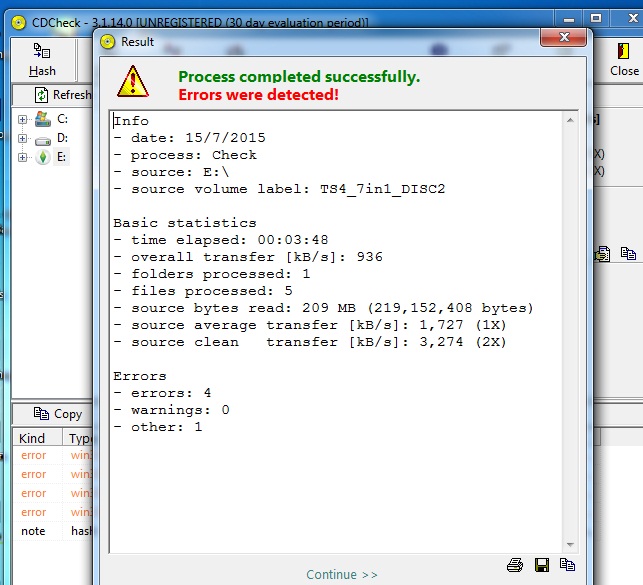Select the note row in log
This screenshot has height=585, width=643.
(x=34, y=531)
